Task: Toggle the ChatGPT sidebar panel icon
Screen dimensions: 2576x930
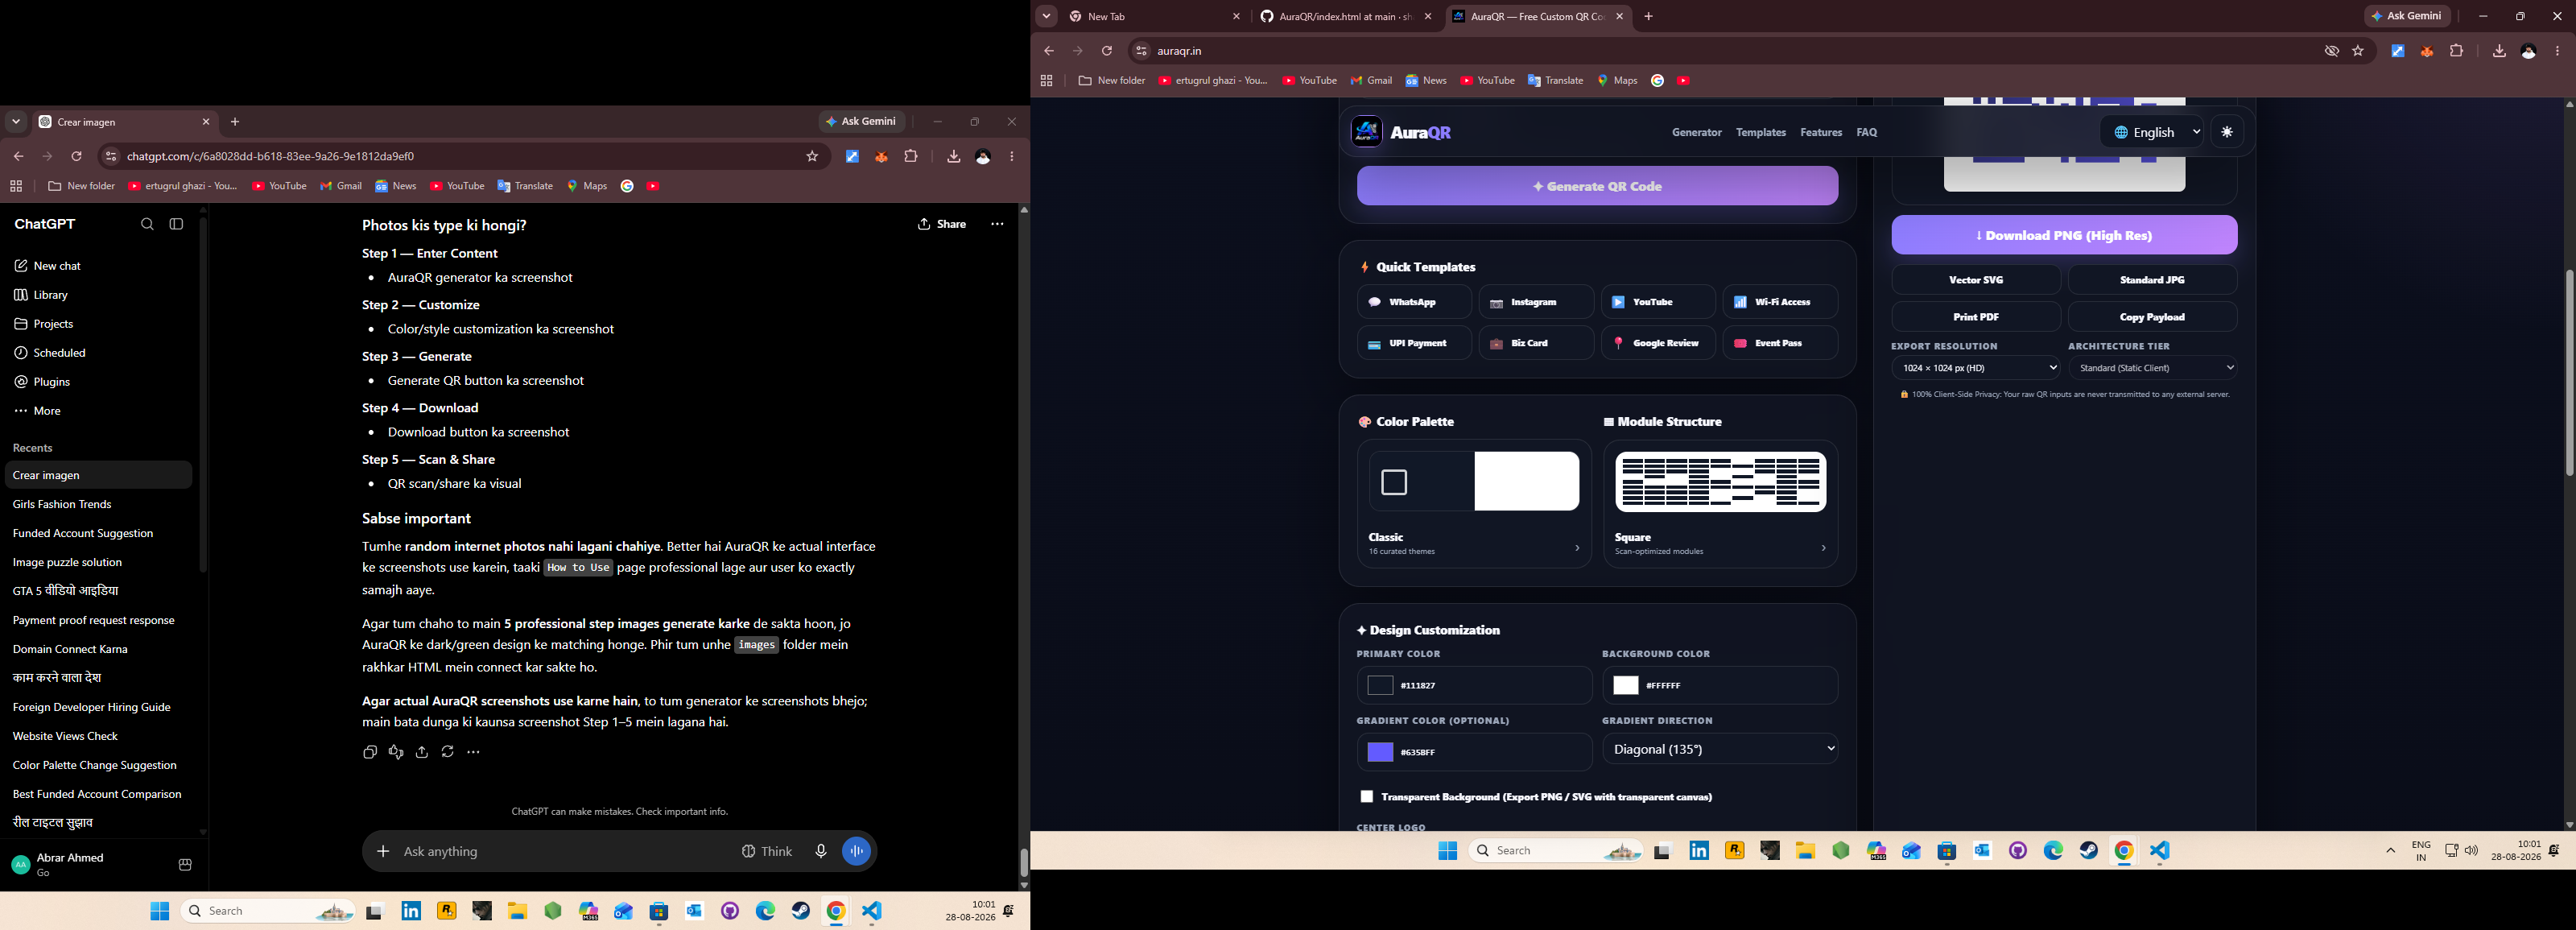Action: (177, 224)
